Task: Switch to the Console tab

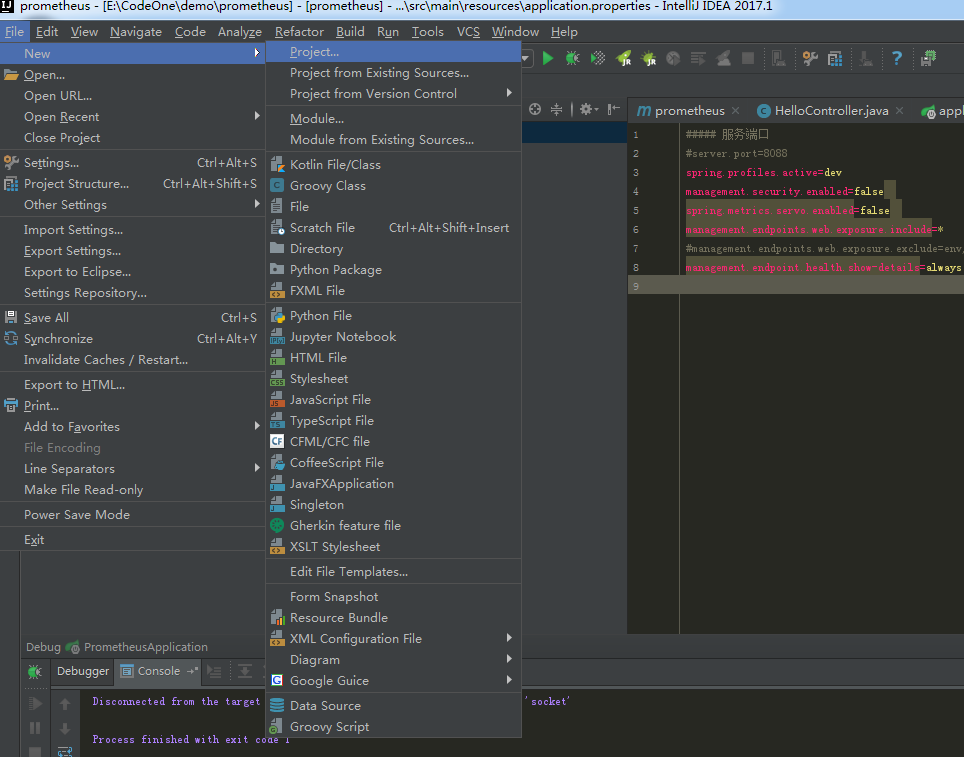Action: click(x=159, y=671)
